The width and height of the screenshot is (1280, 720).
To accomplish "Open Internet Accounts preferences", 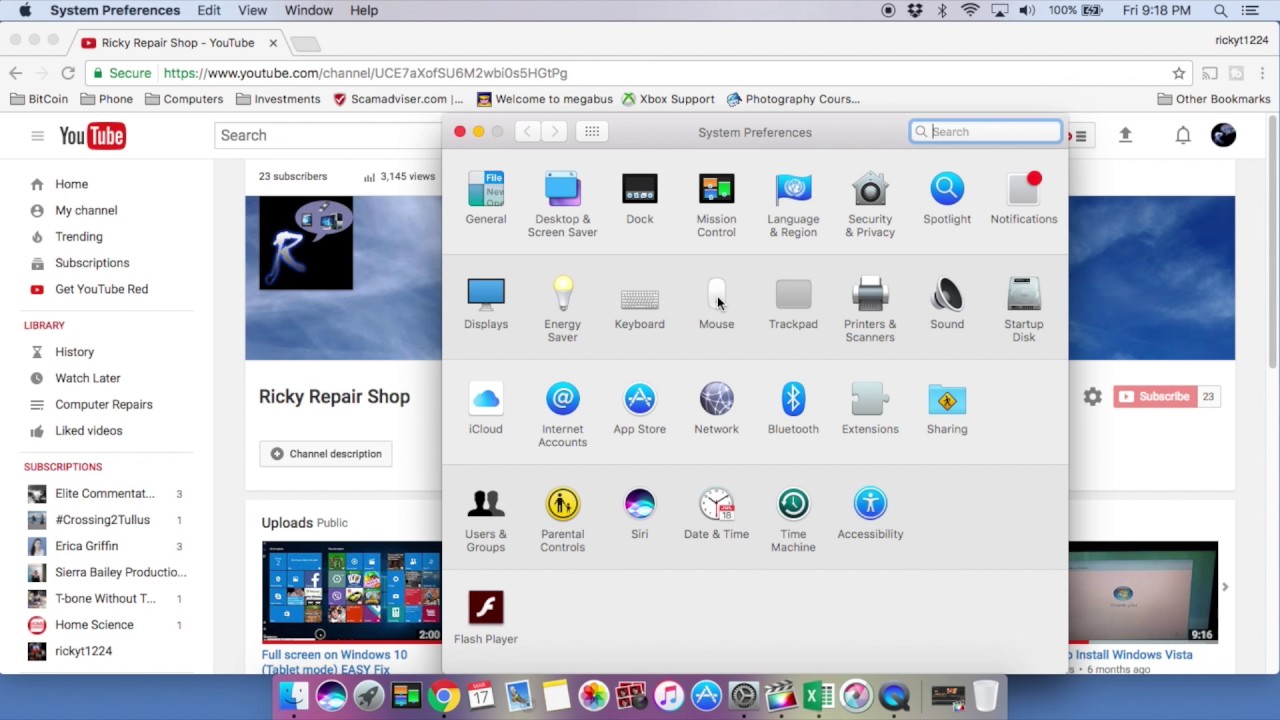I will (562, 414).
